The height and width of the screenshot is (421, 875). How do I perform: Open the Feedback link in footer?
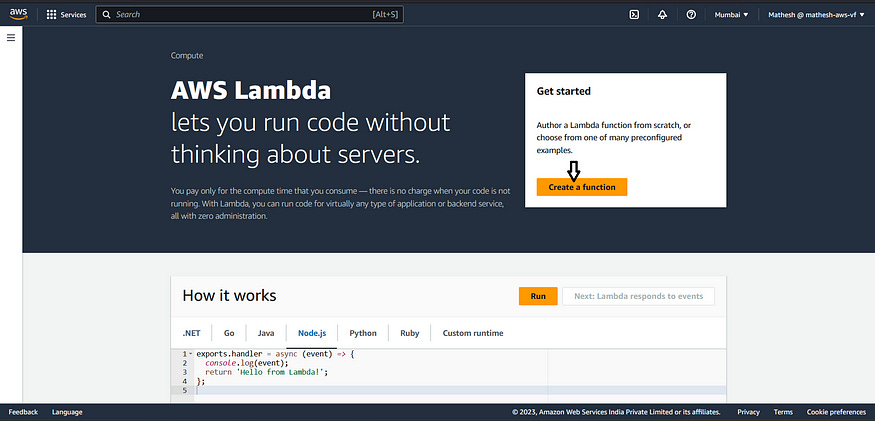[23, 412]
